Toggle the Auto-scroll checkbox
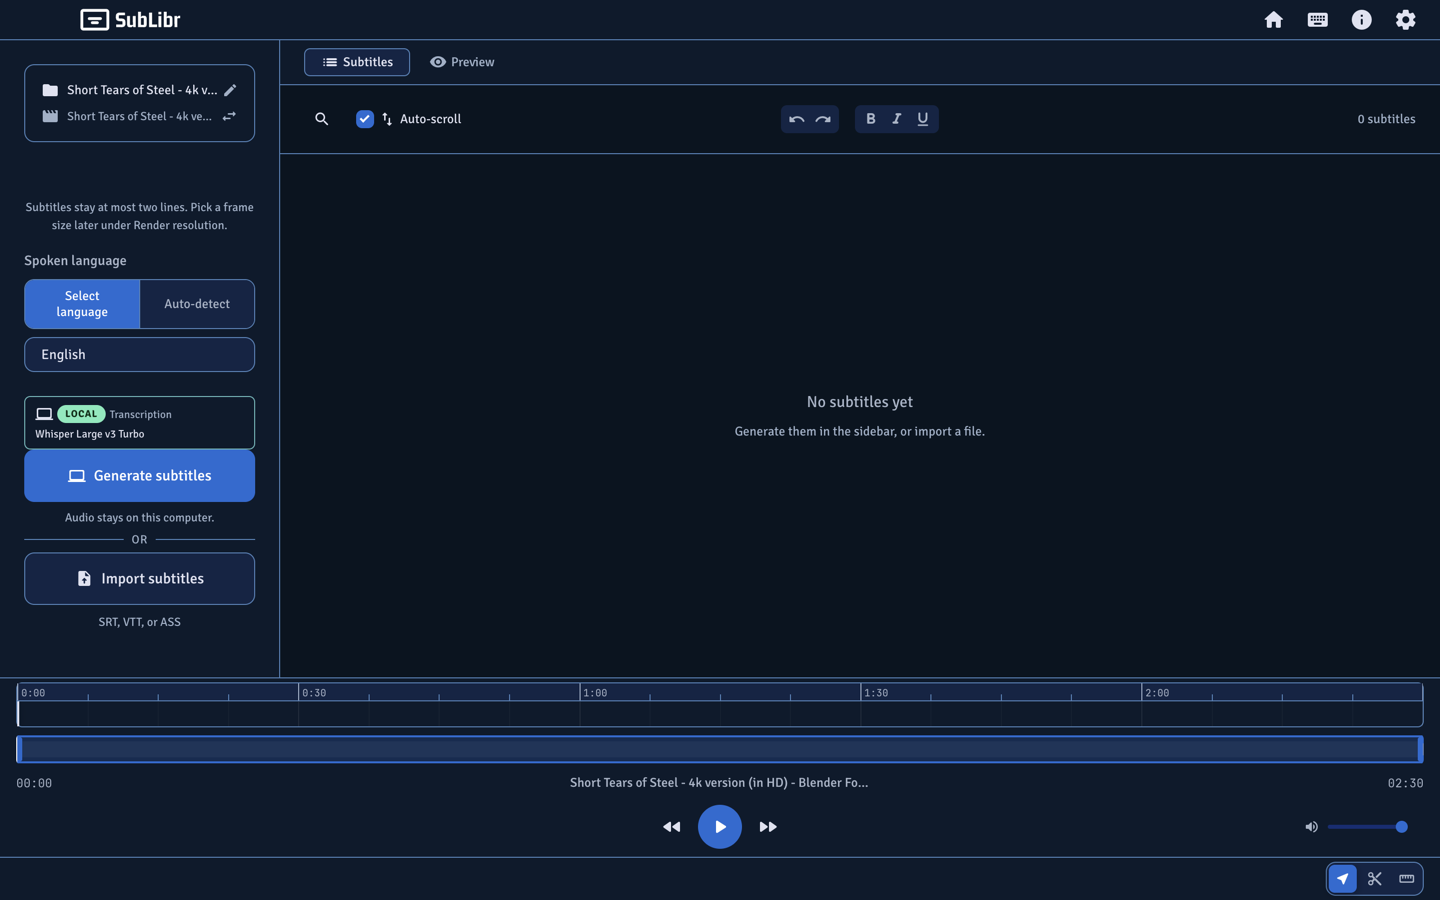Viewport: 1440px width, 900px height. click(365, 119)
